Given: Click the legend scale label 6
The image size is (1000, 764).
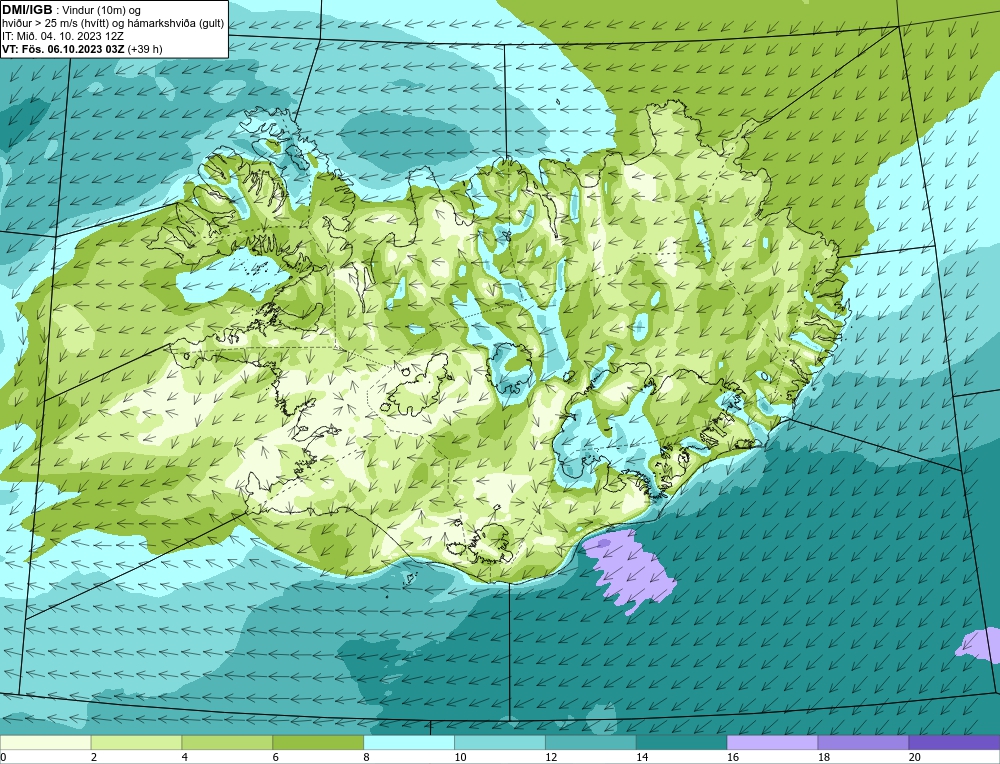Looking at the screenshot, I should click(276, 757).
